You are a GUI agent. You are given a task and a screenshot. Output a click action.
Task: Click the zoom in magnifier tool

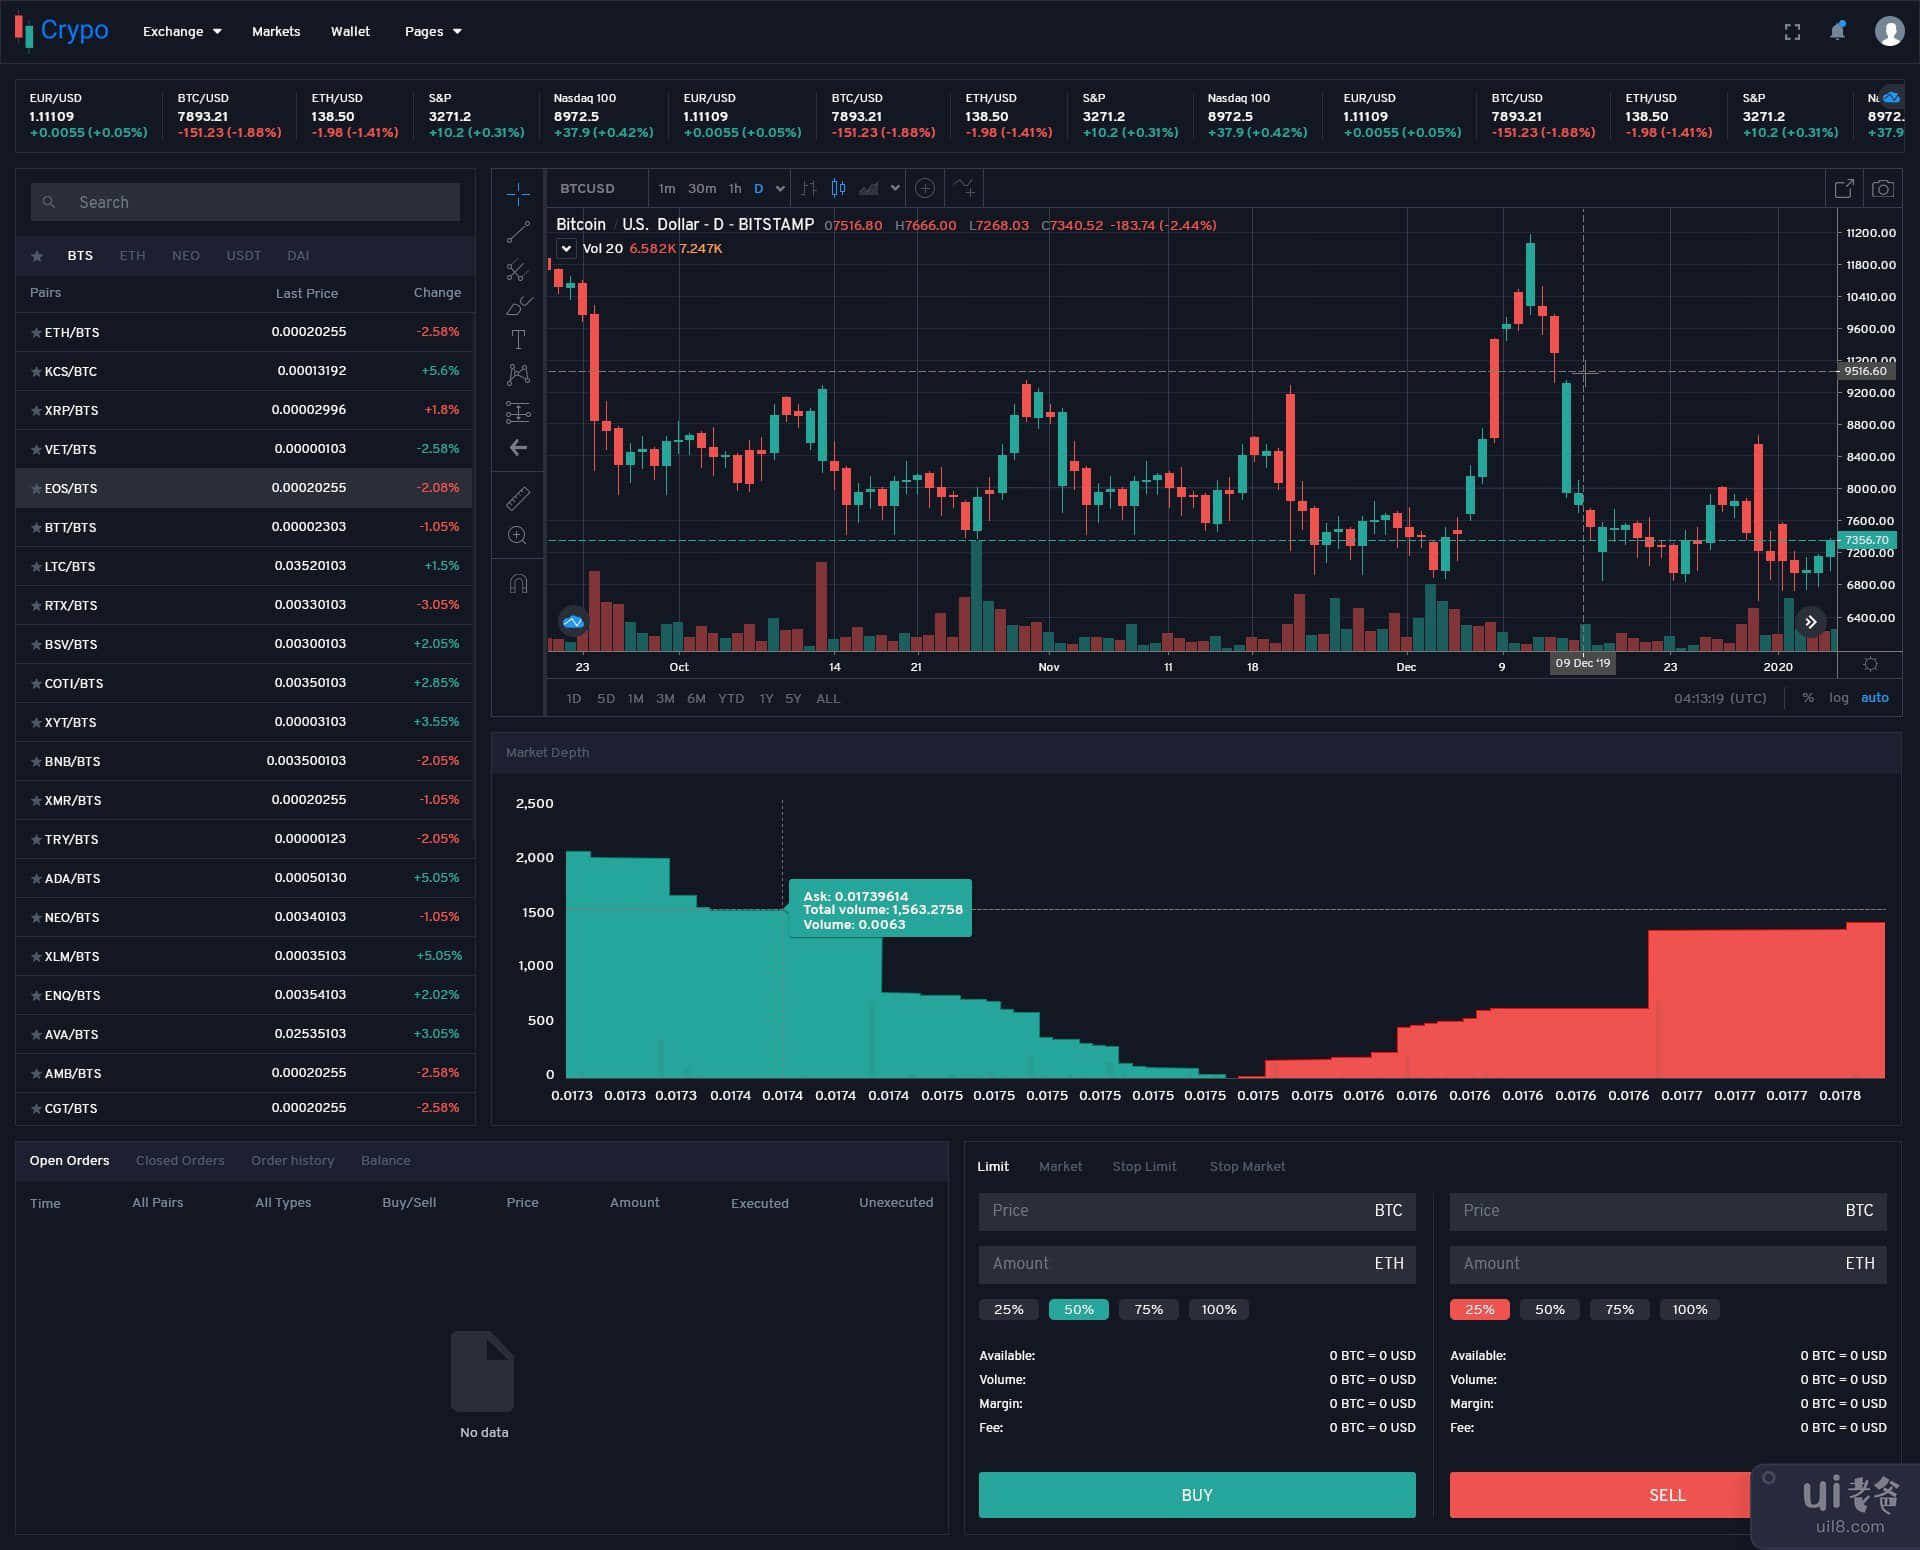click(518, 536)
